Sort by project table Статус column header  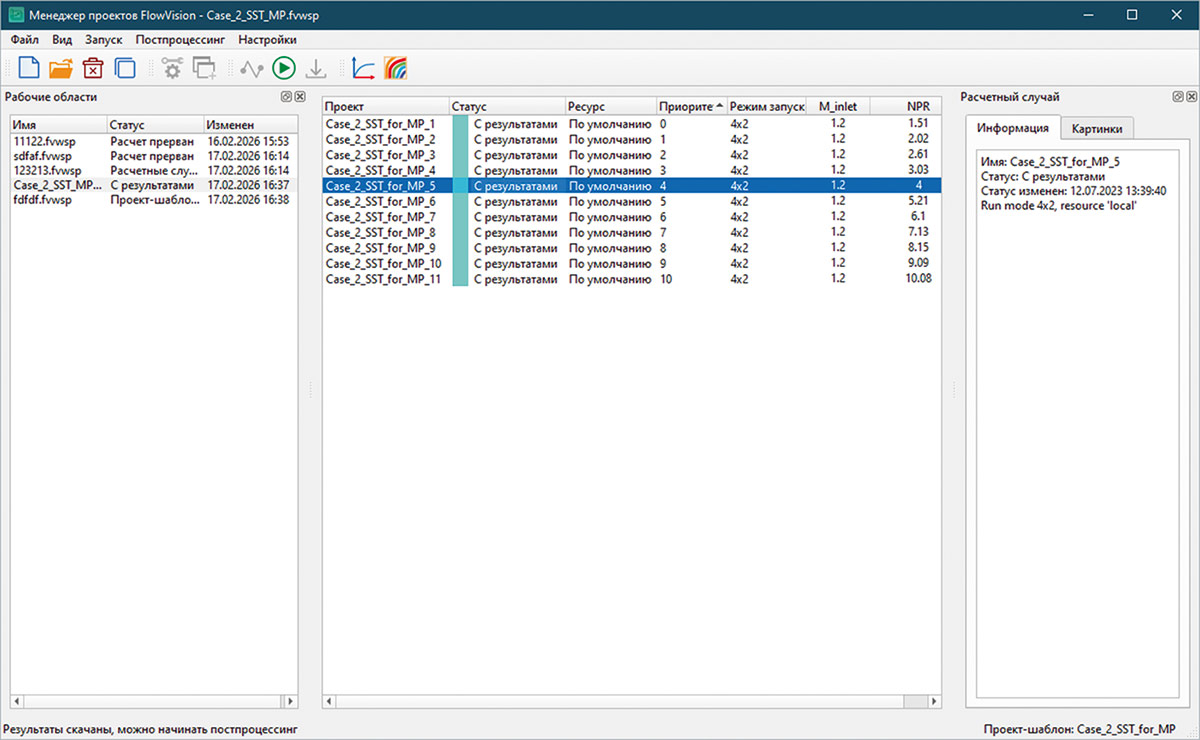(x=507, y=106)
